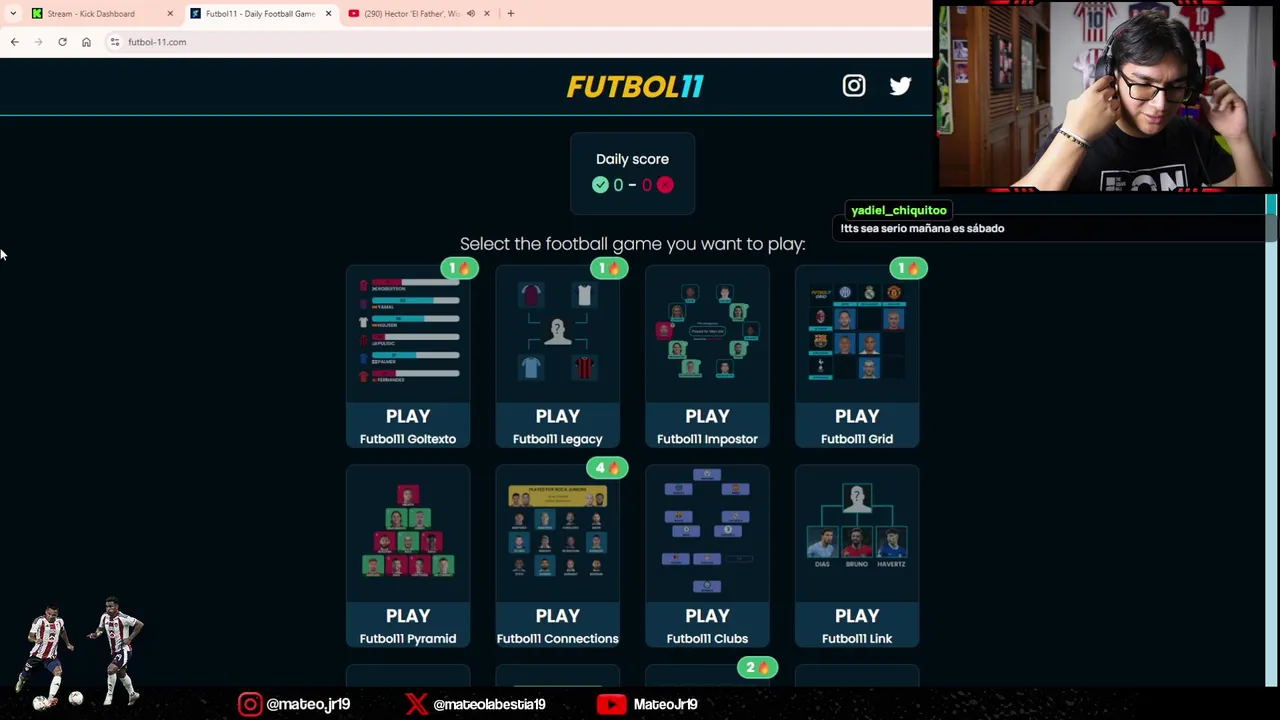Image resolution: width=1280 pixels, height=720 pixels.
Task: Click the X logo beside @mateolabestia19
Action: click(416, 704)
